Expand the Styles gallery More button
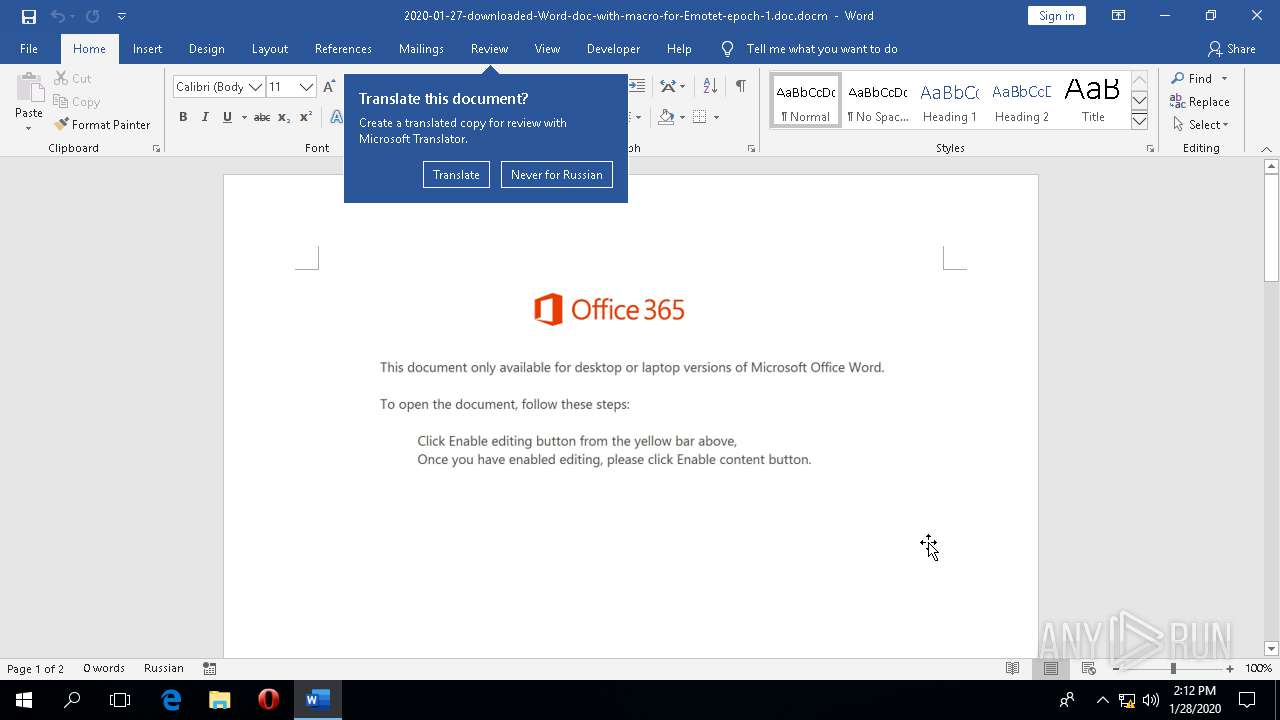 (1139, 120)
